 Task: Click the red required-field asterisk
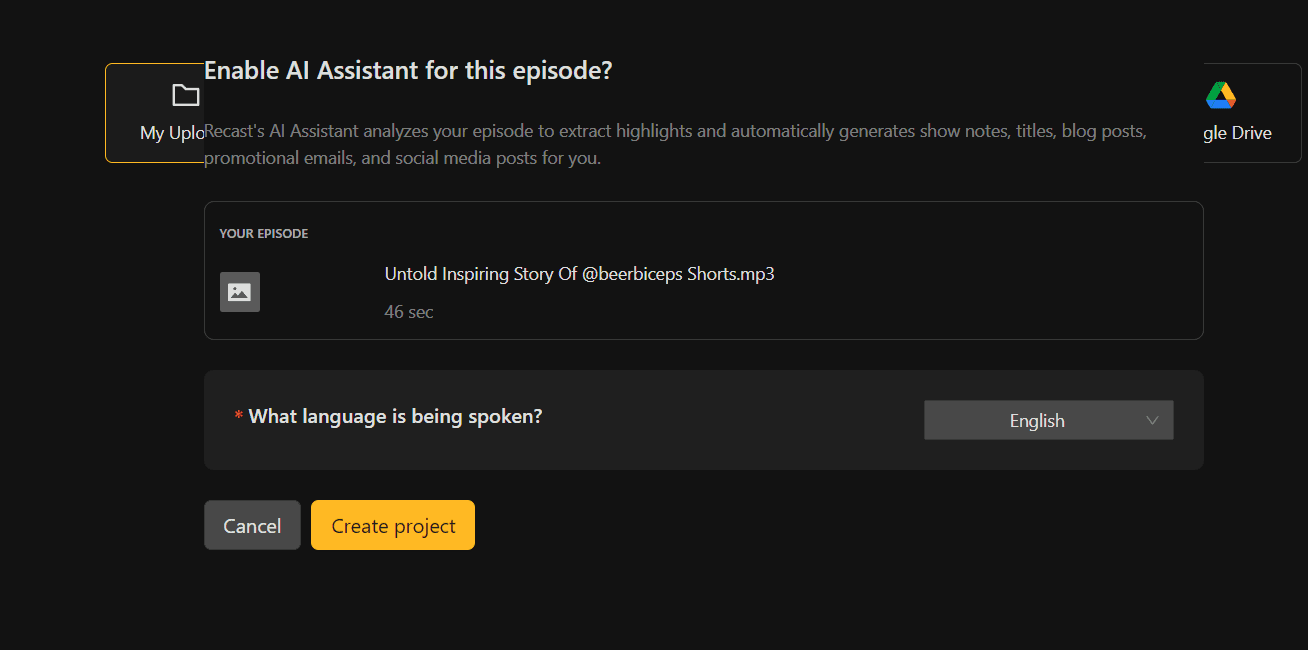pyautogui.click(x=238, y=417)
